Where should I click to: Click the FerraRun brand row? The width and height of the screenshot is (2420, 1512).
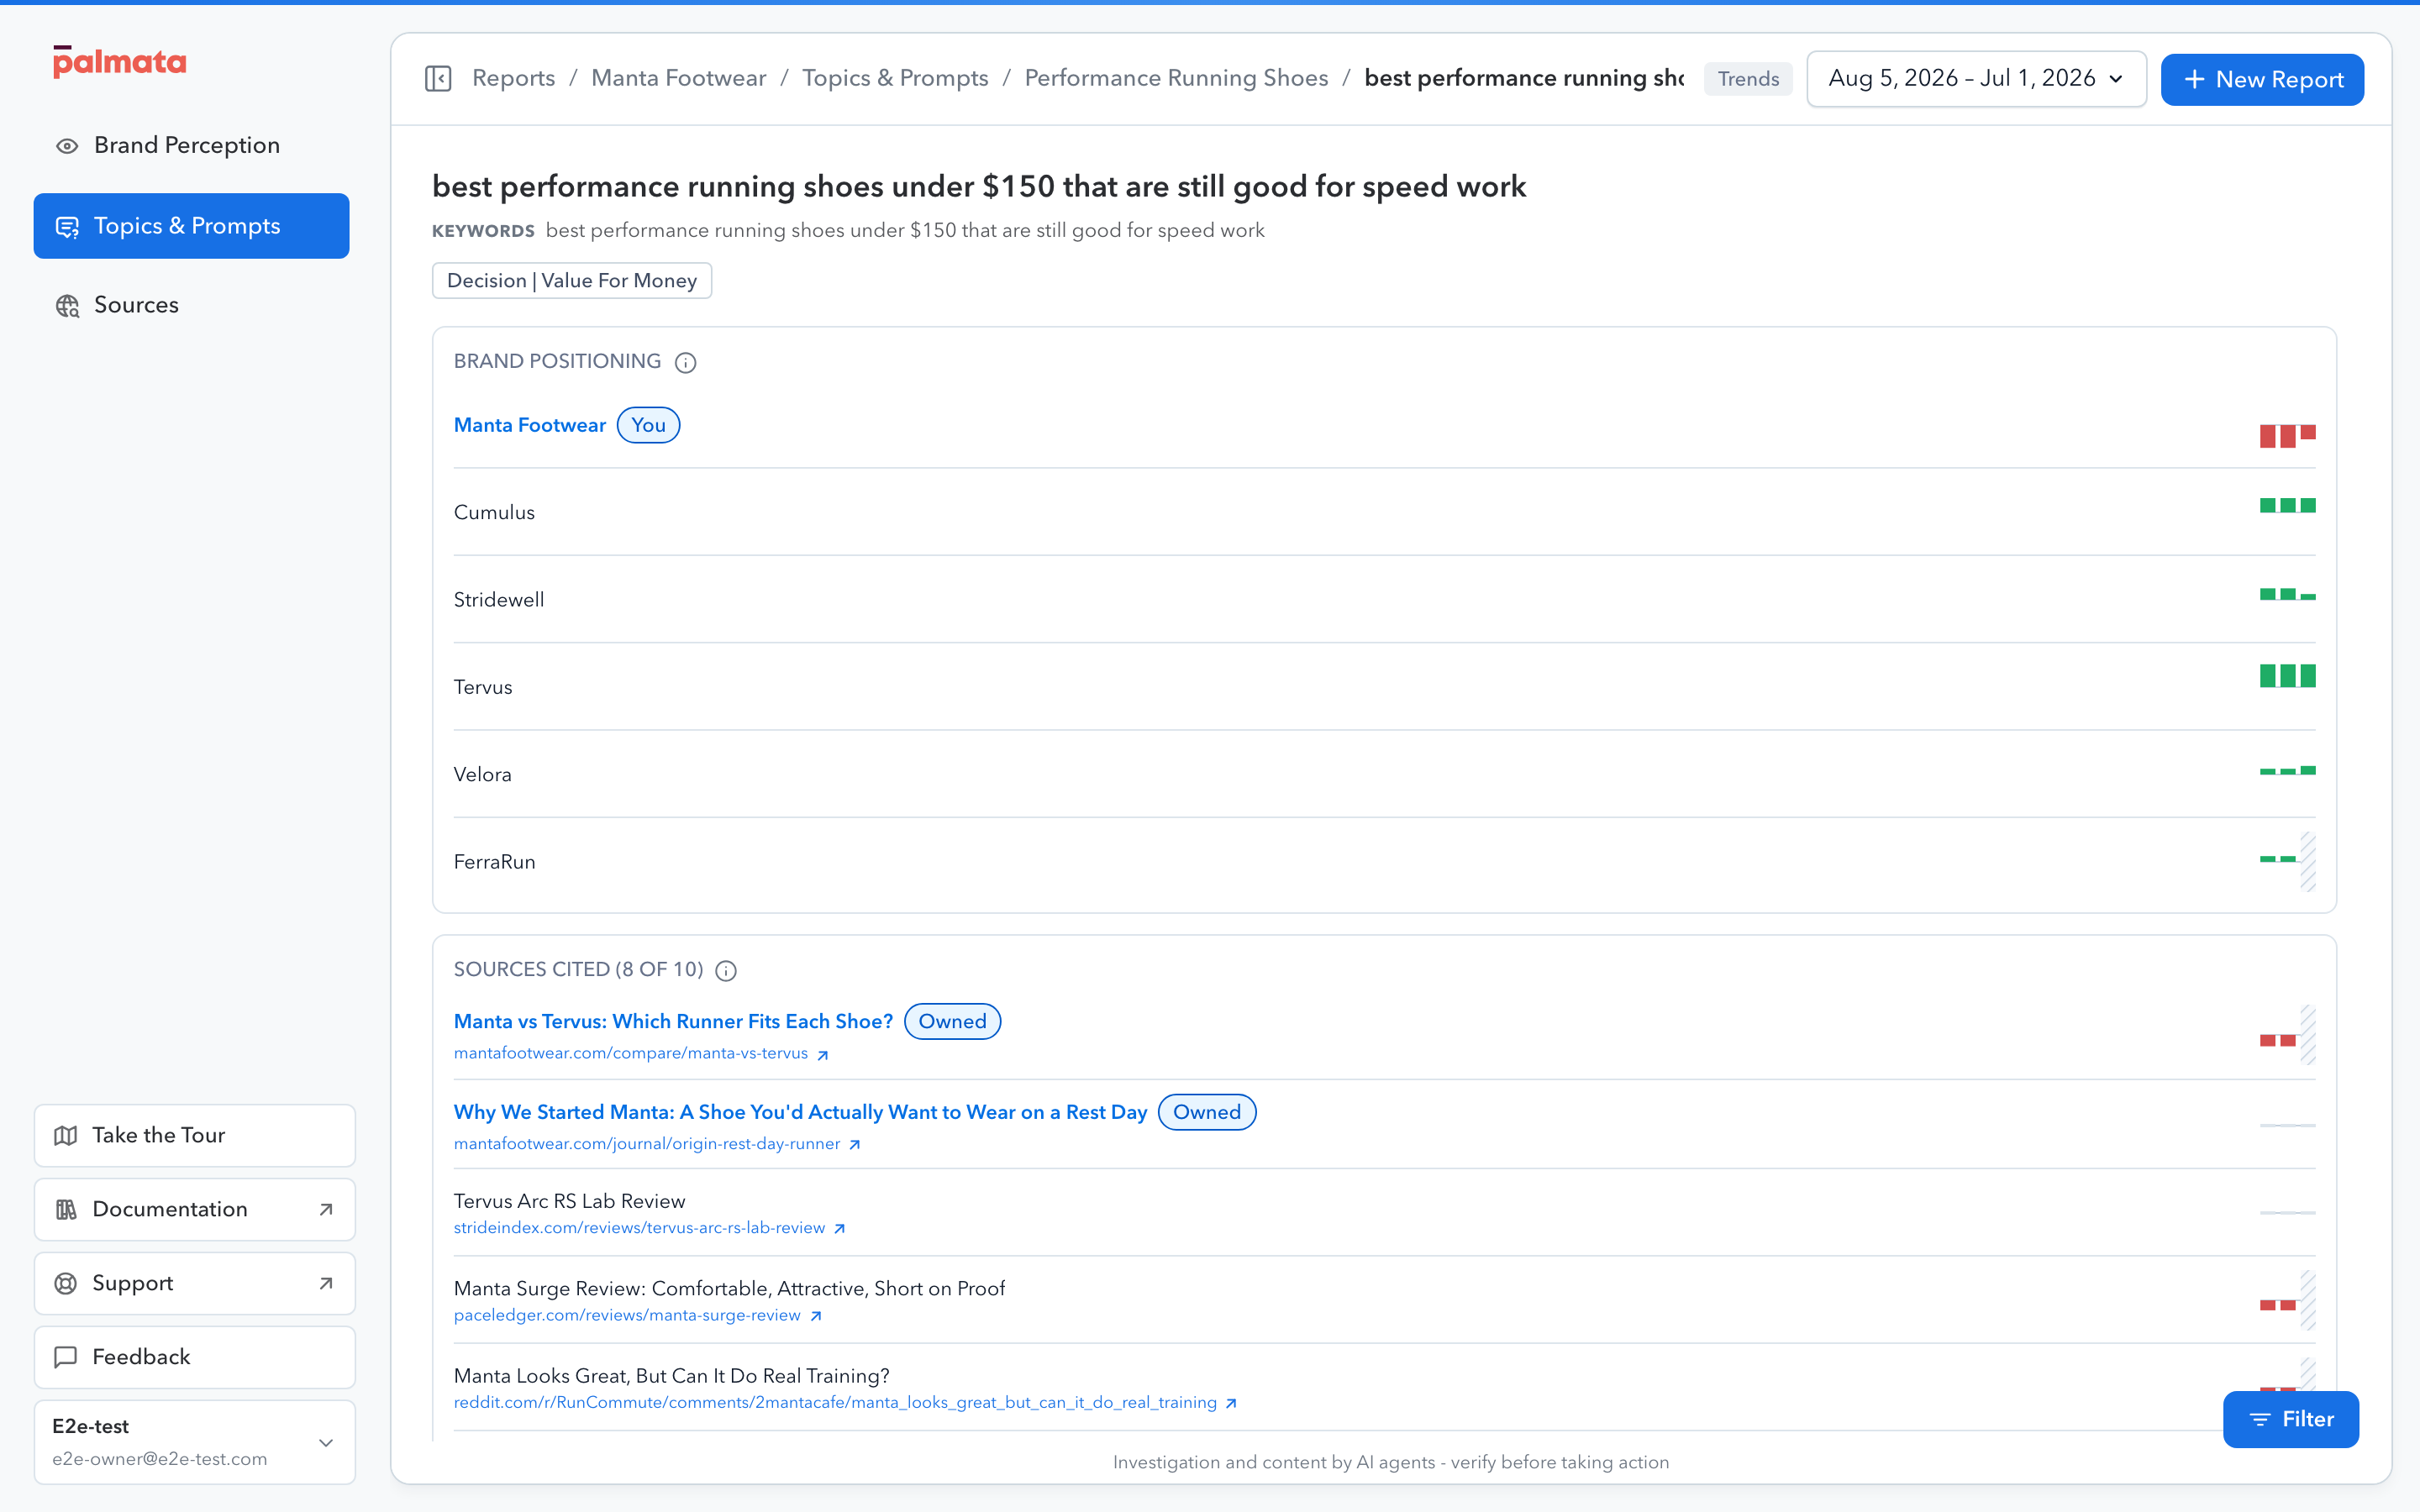click(x=1384, y=861)
